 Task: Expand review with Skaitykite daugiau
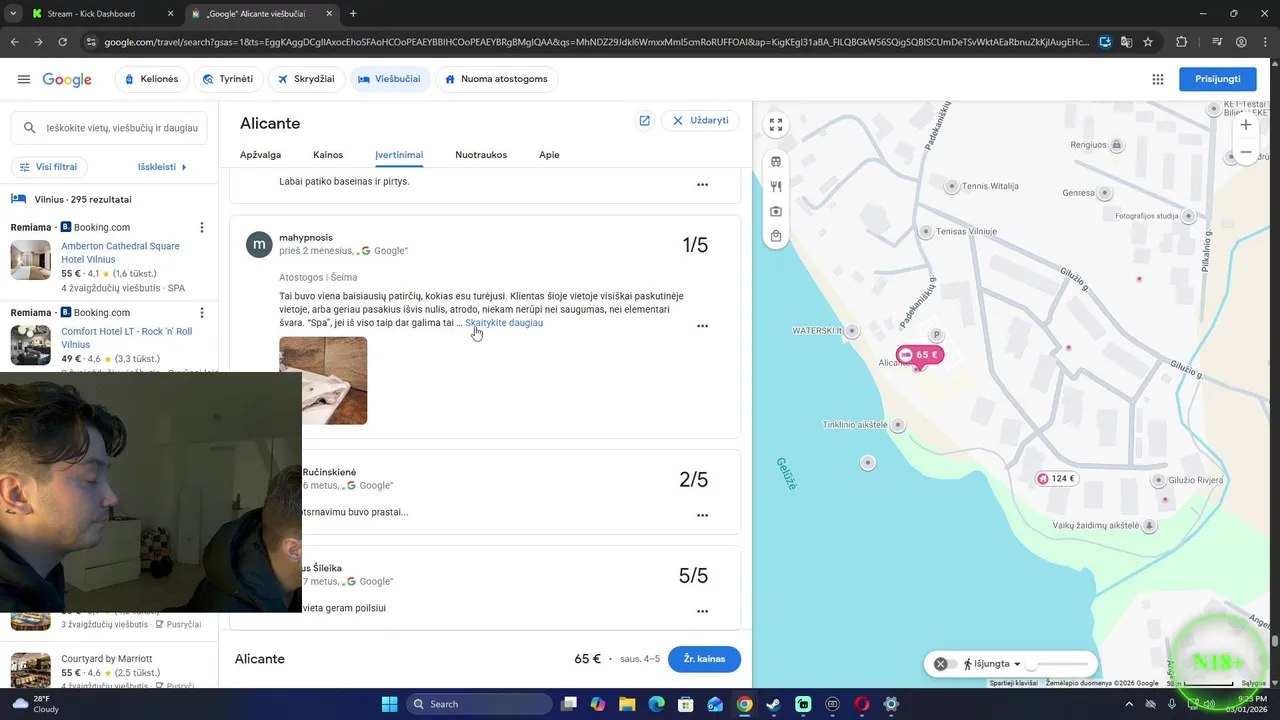tap(504, 323)
